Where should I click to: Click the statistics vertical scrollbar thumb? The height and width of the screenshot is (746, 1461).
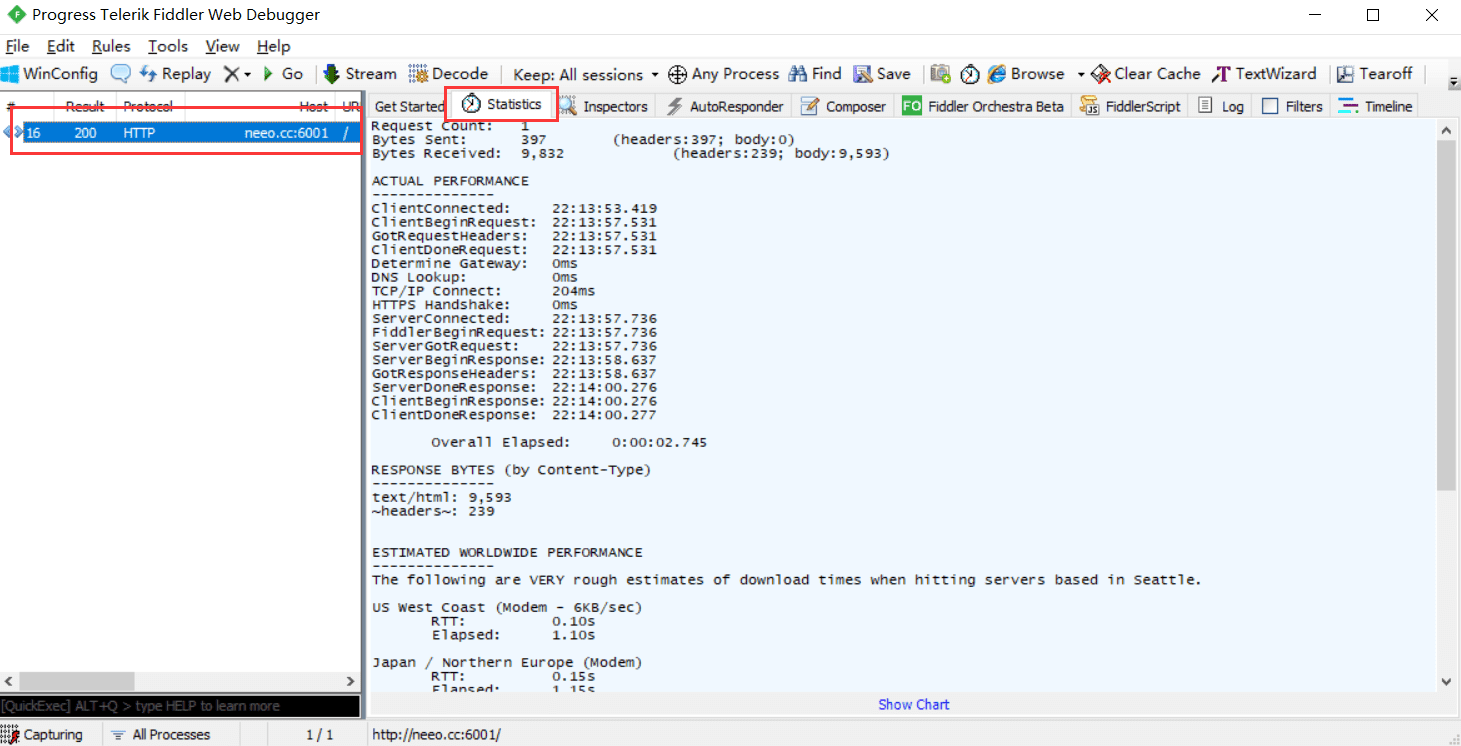(1447, 315)
